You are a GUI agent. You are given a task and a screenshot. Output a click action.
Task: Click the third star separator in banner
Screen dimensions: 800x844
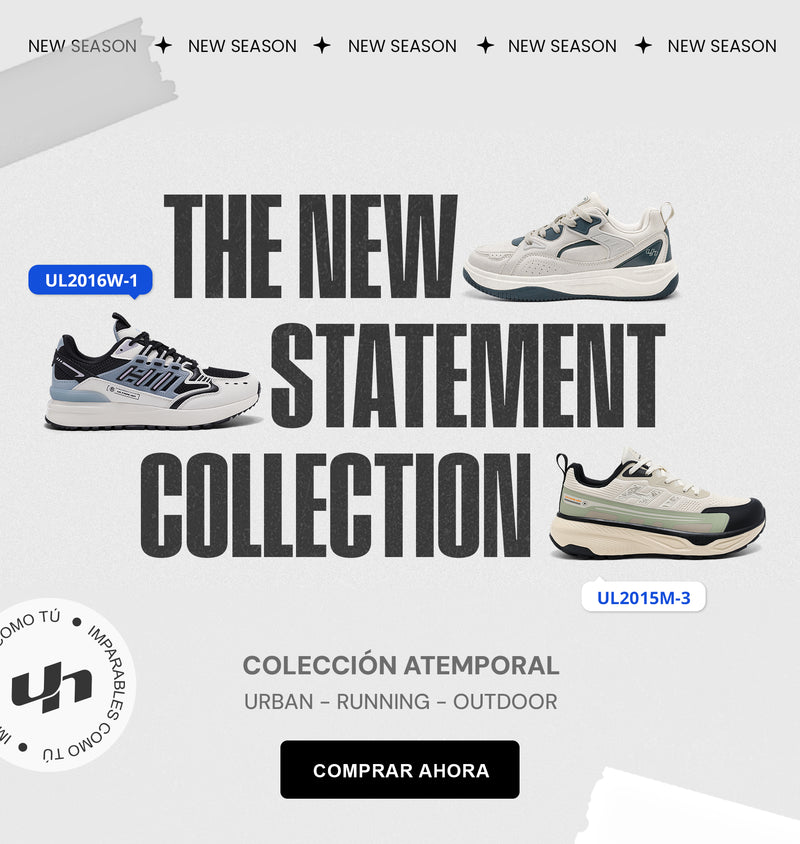[x=485, y=46]
